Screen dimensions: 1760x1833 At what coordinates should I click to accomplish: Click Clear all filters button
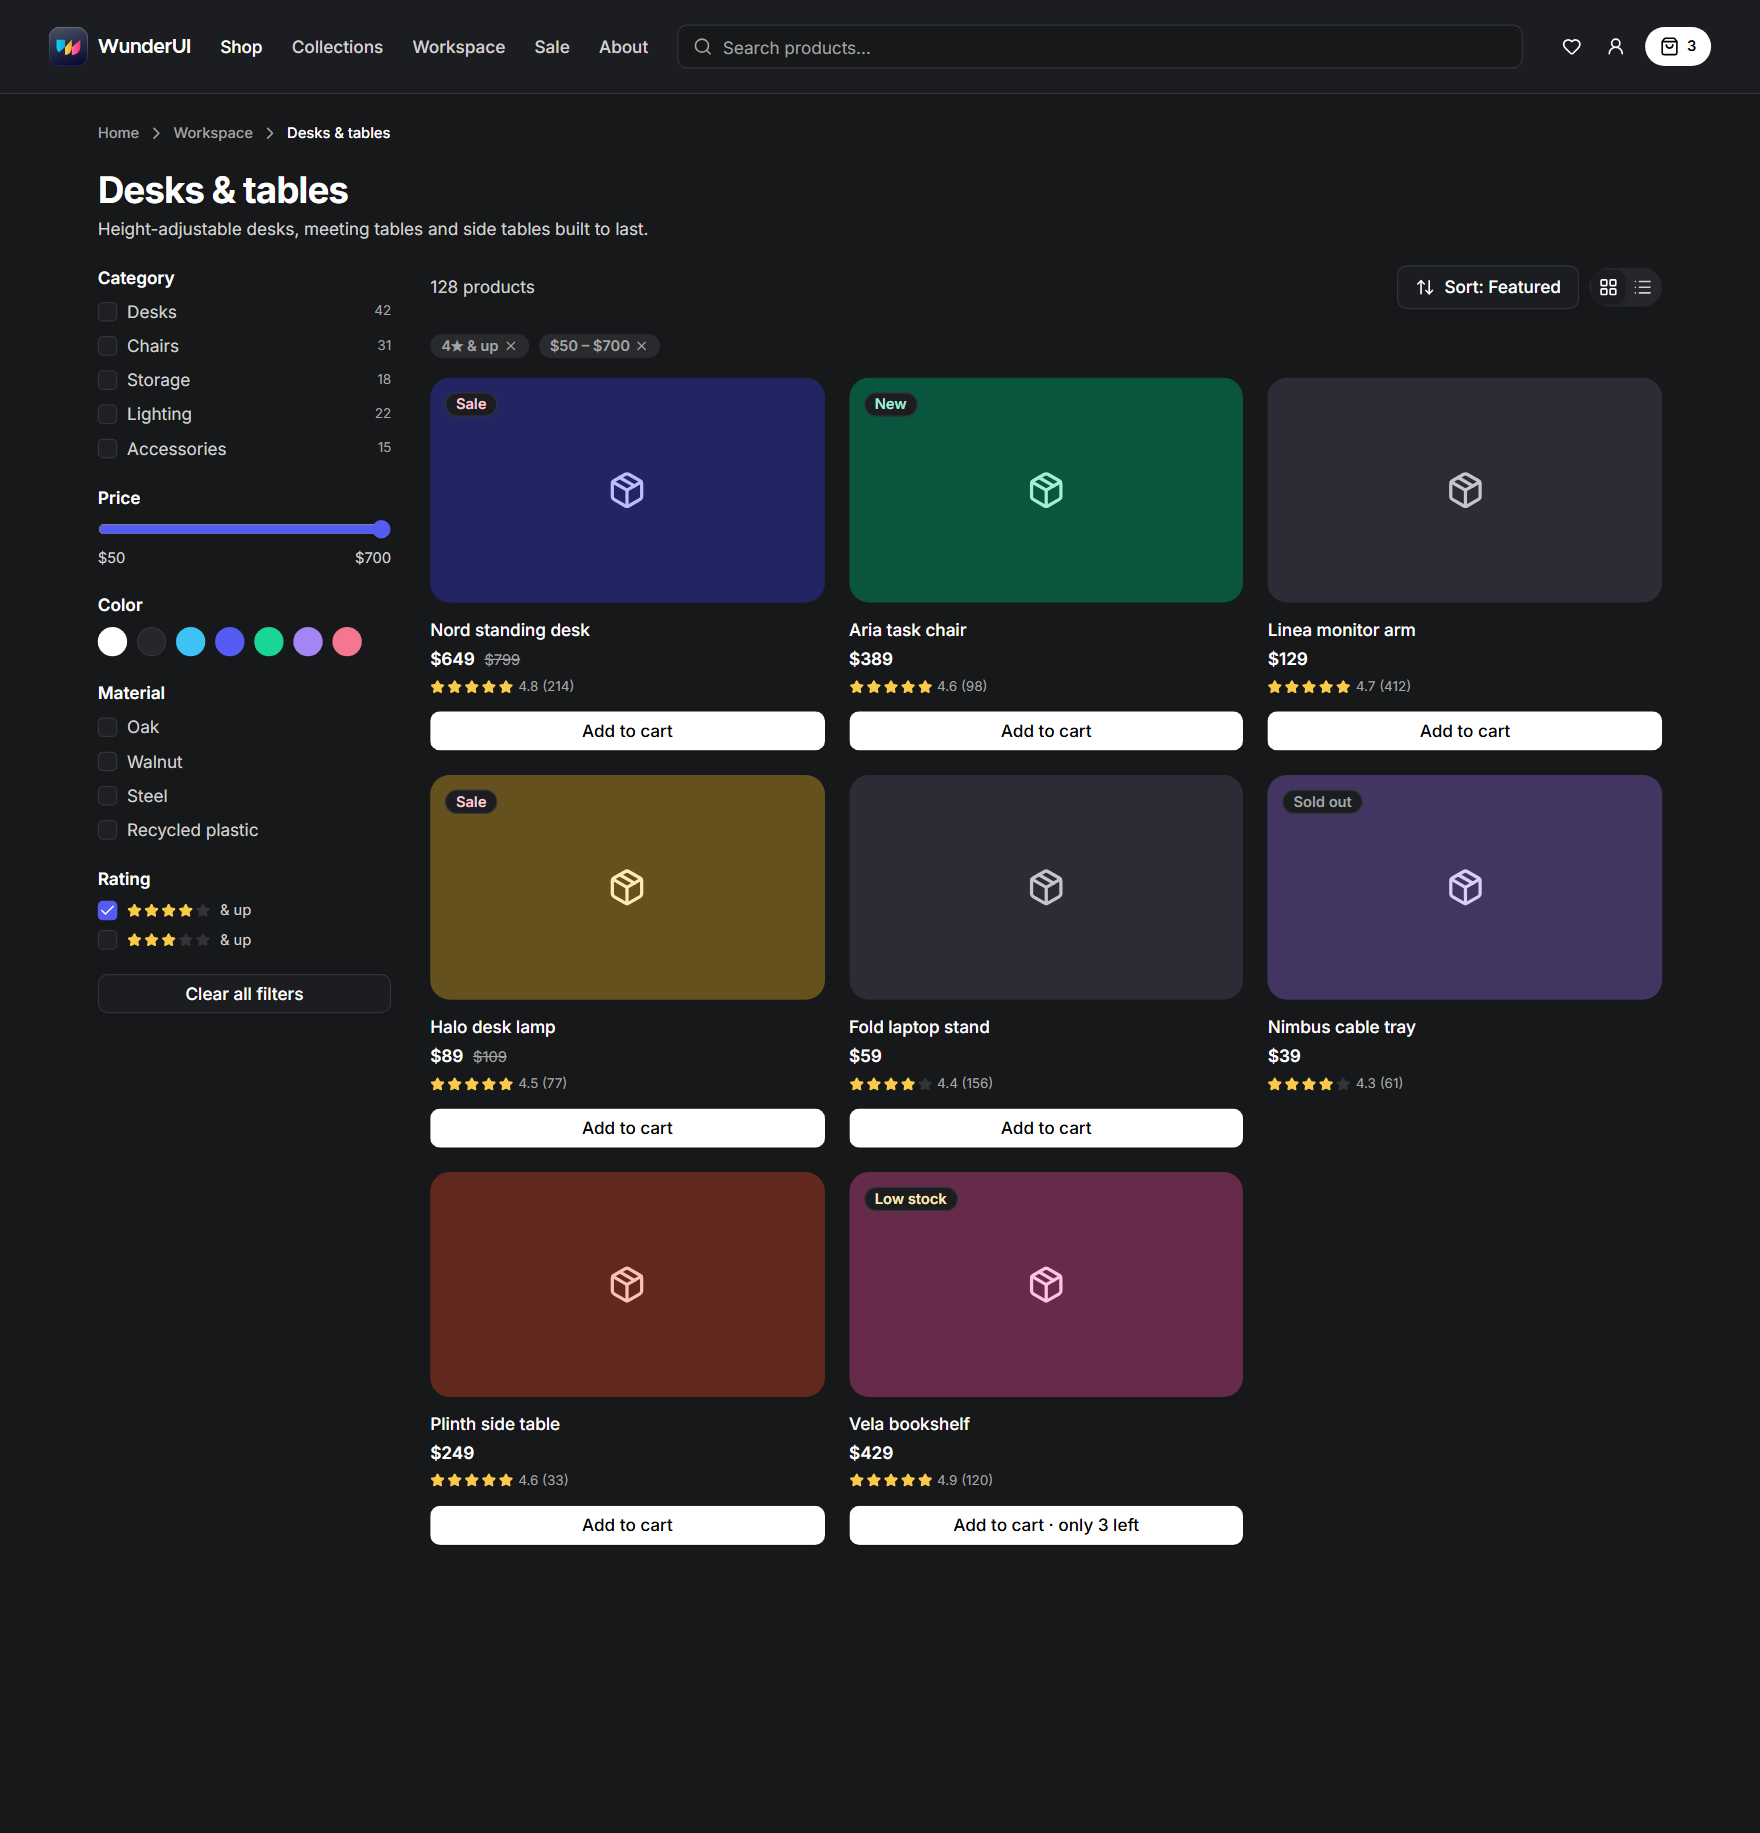pyautogui.click(x=244, y=994)
